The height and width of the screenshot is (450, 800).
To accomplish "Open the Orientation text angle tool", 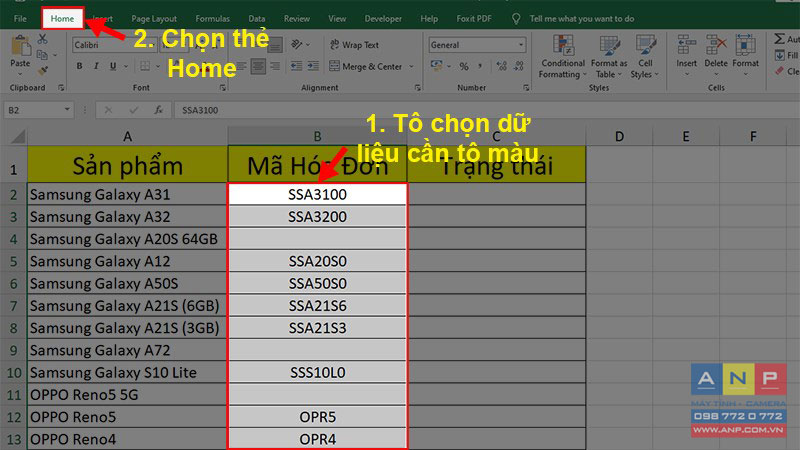I will [296, 45].
